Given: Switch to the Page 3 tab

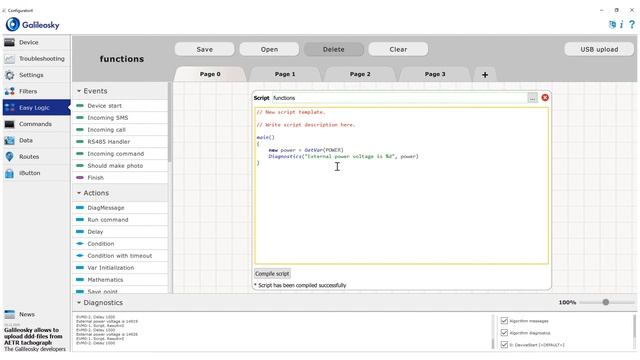Looking at the screenshot, I should [x=435, y=74].
